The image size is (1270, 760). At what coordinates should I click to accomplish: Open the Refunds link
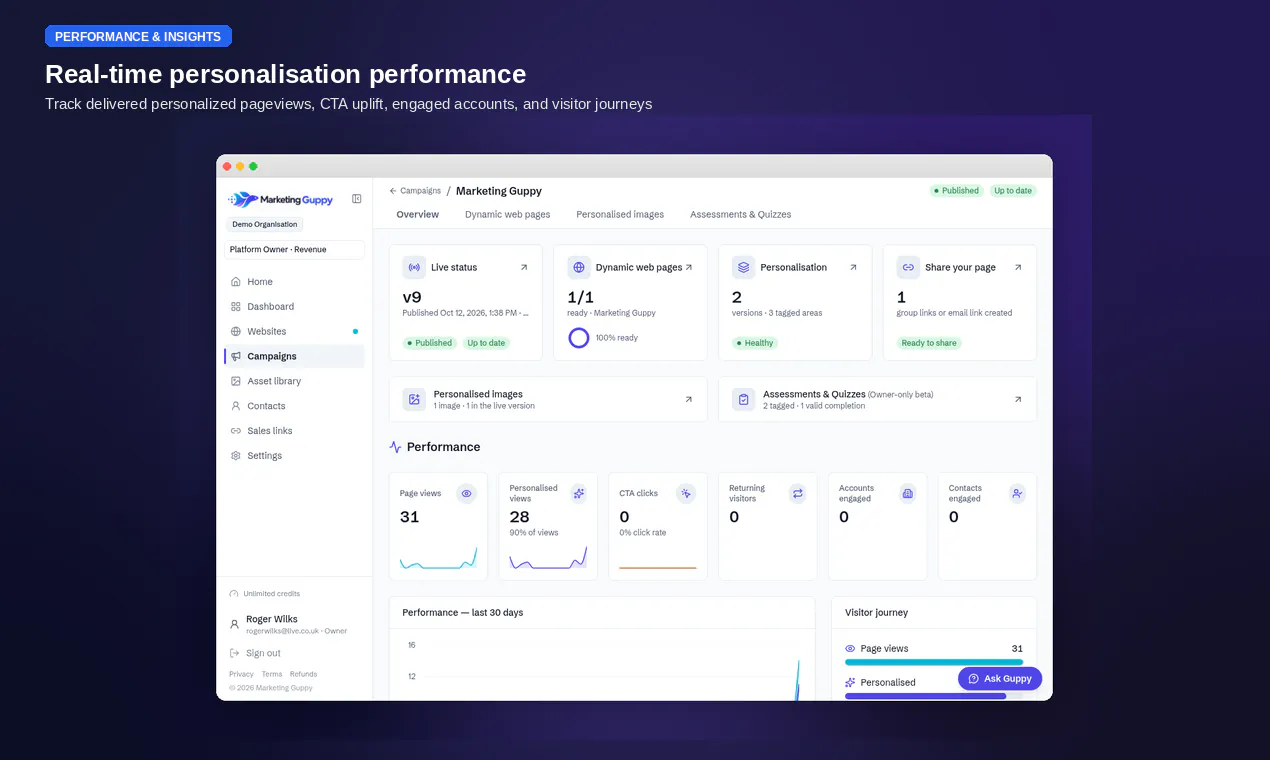303,674
